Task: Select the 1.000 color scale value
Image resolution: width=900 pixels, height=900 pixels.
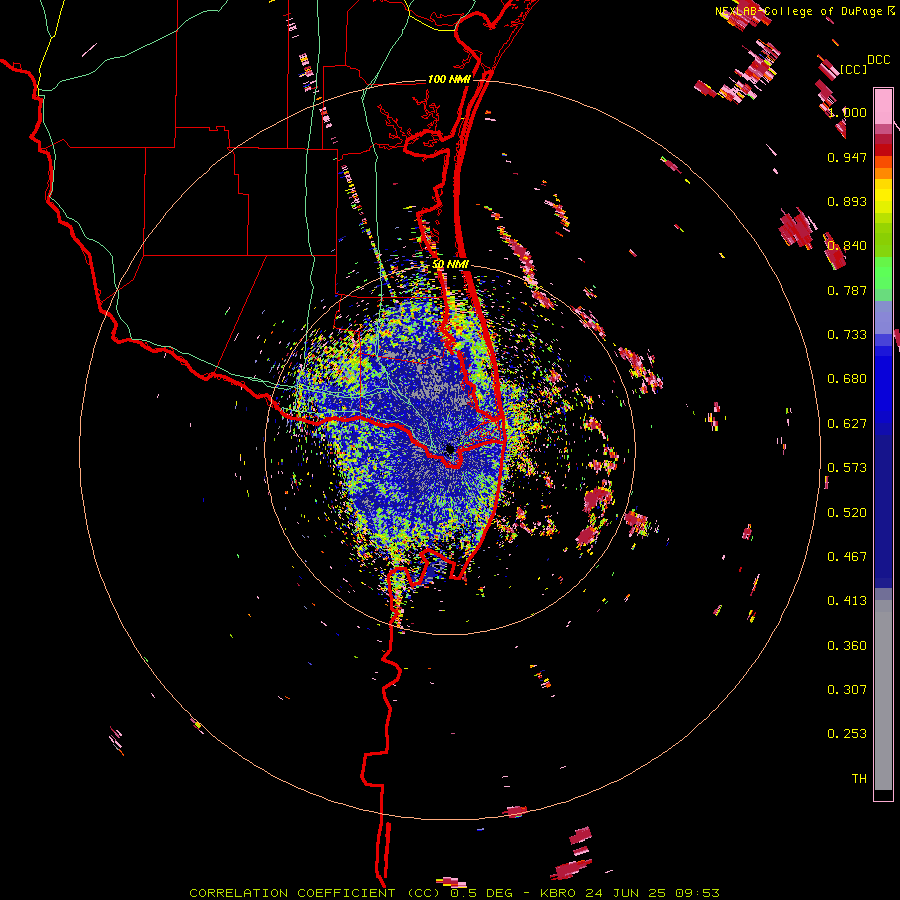Action: [847, 112]
